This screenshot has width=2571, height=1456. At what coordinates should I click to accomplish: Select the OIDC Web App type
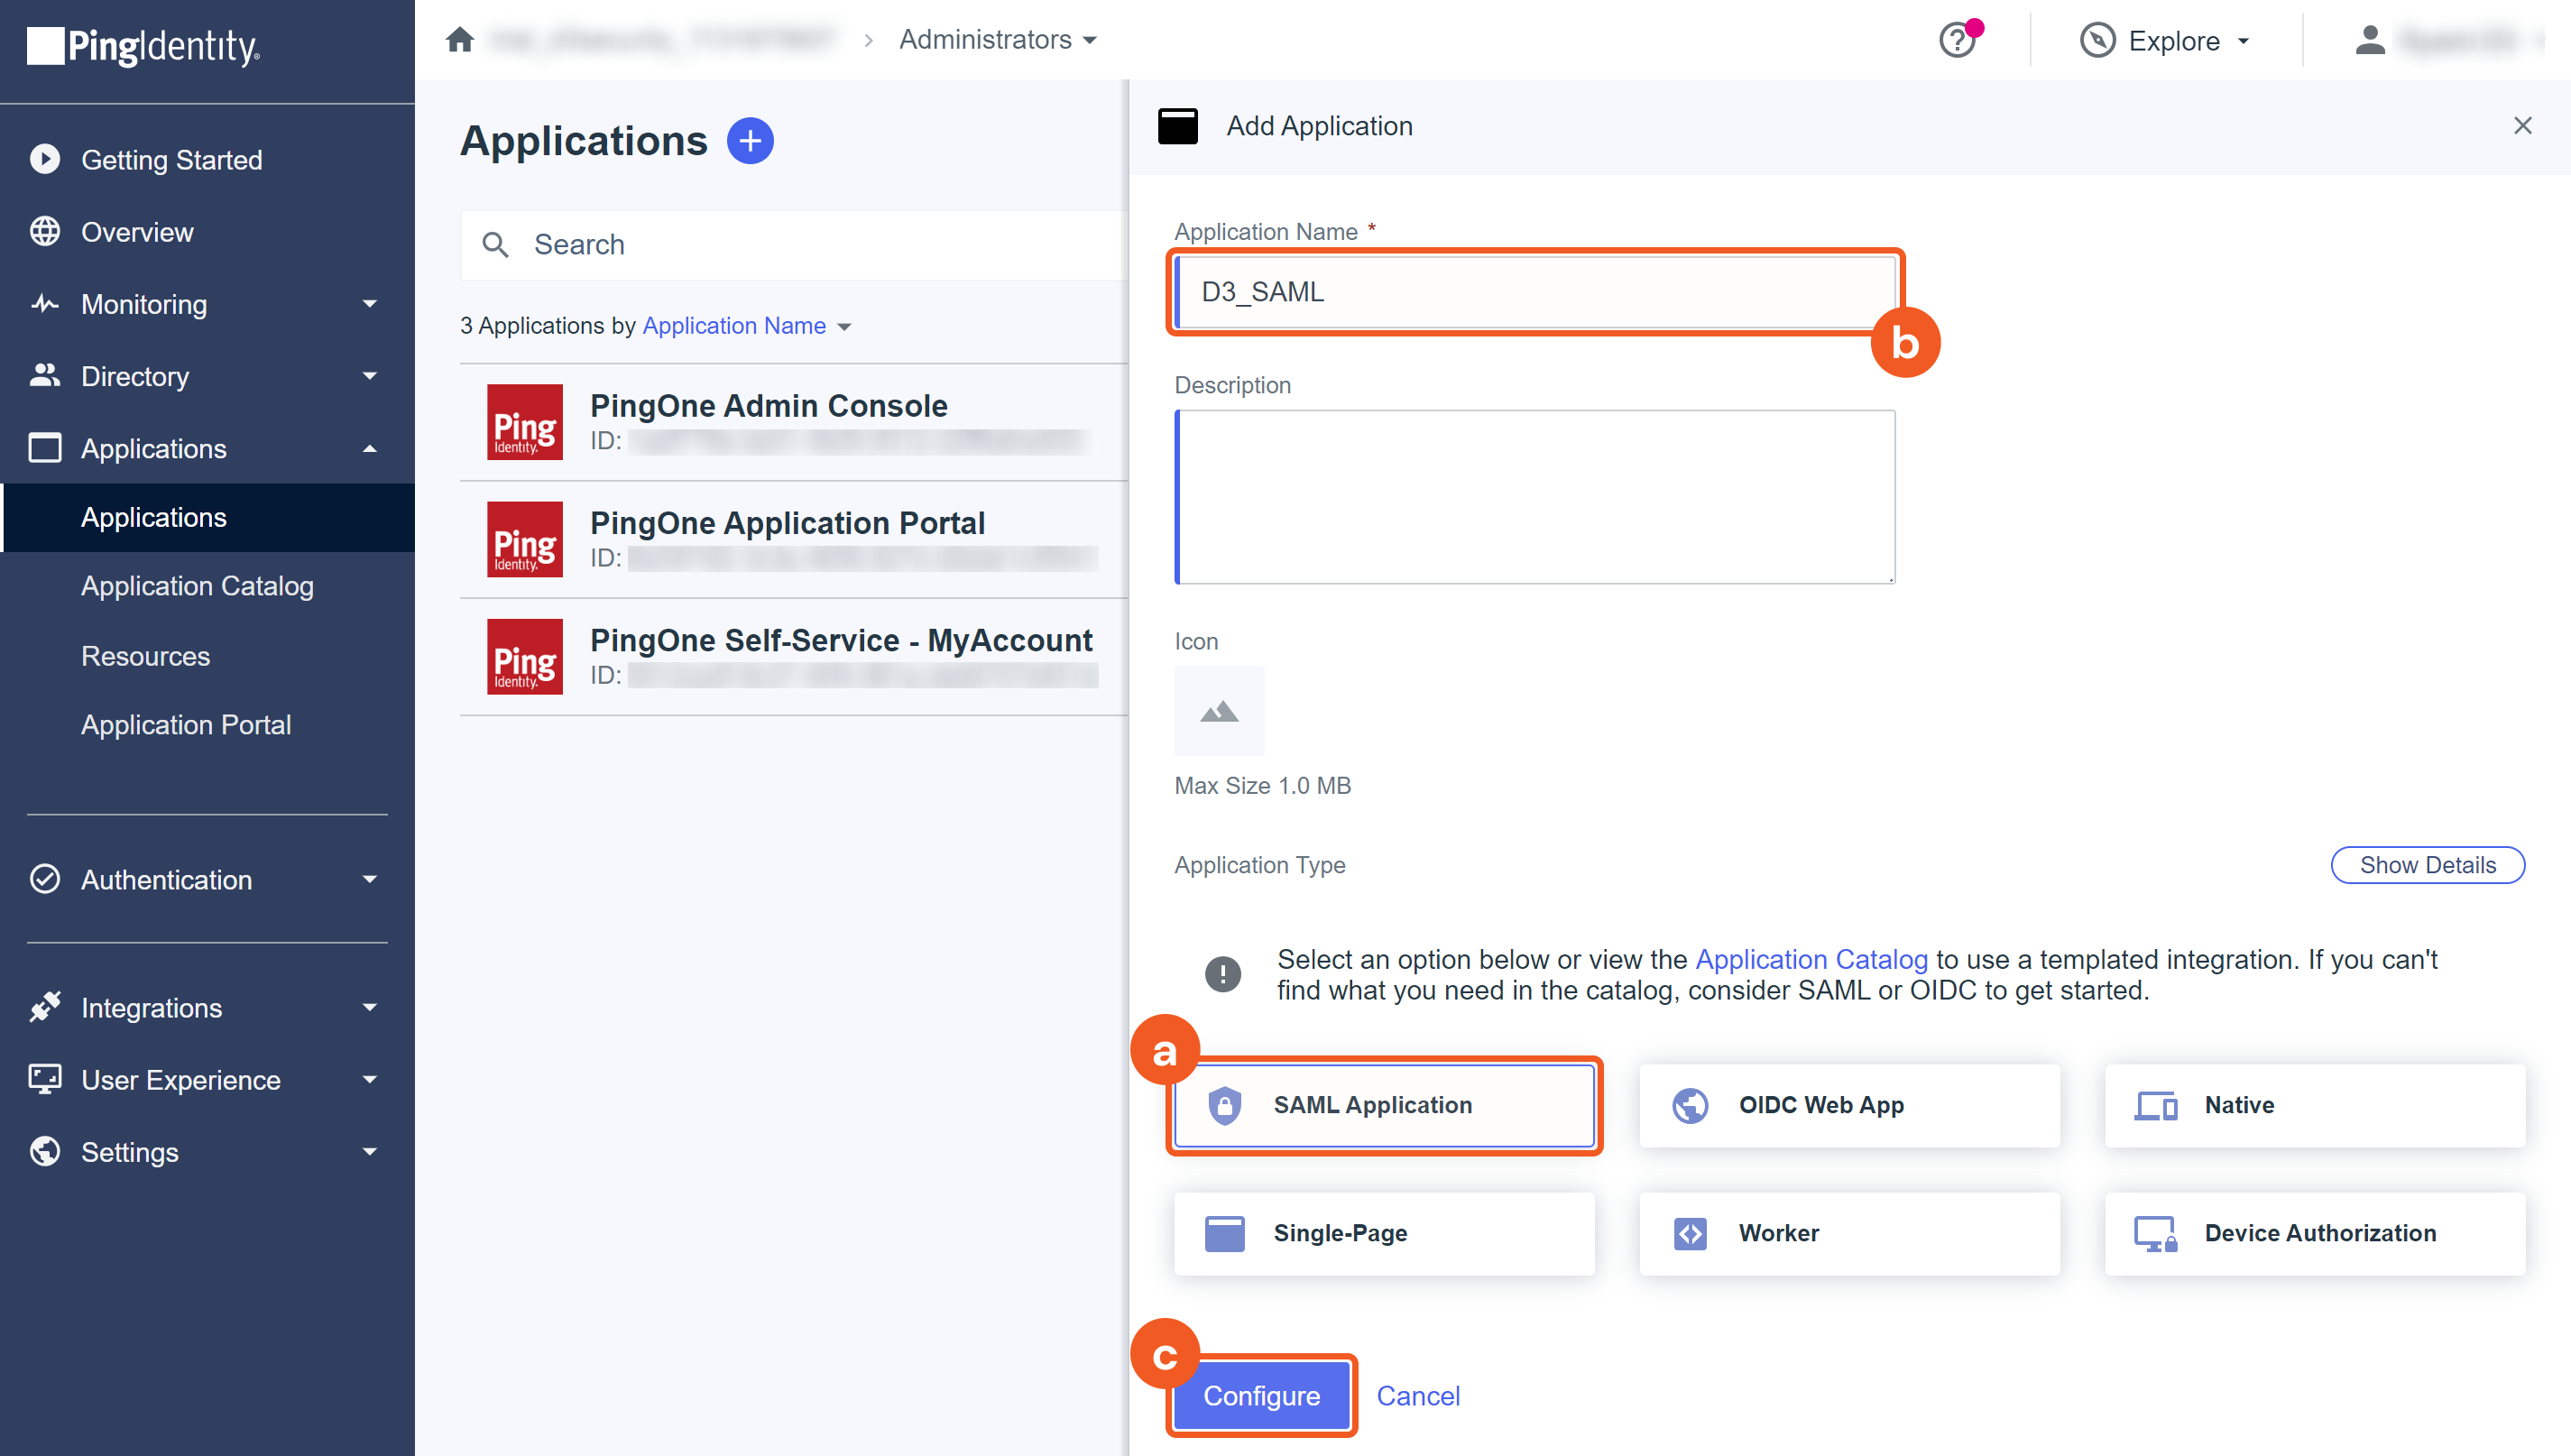[1849, 1105]
